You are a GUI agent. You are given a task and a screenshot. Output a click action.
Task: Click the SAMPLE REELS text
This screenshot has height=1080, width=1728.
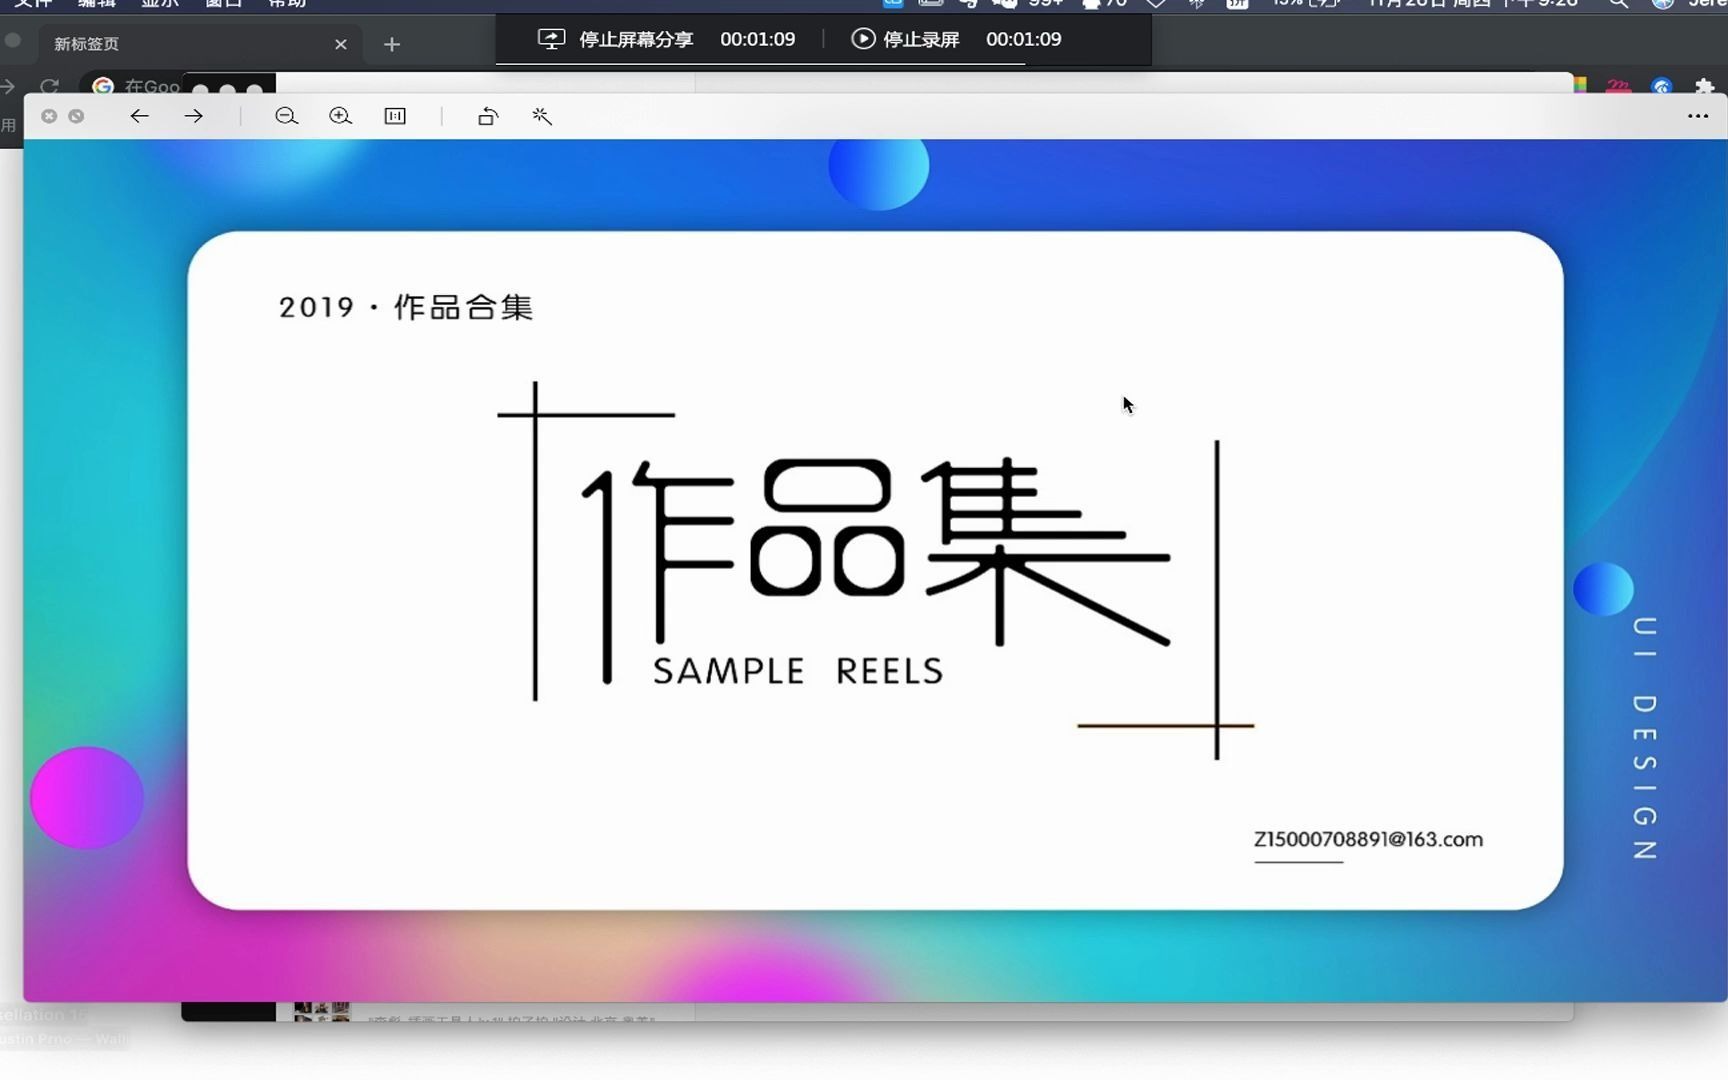click(798, 671)
